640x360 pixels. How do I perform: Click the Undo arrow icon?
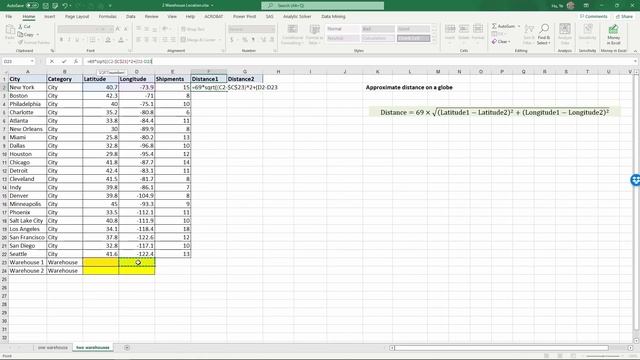click(64, 6)
